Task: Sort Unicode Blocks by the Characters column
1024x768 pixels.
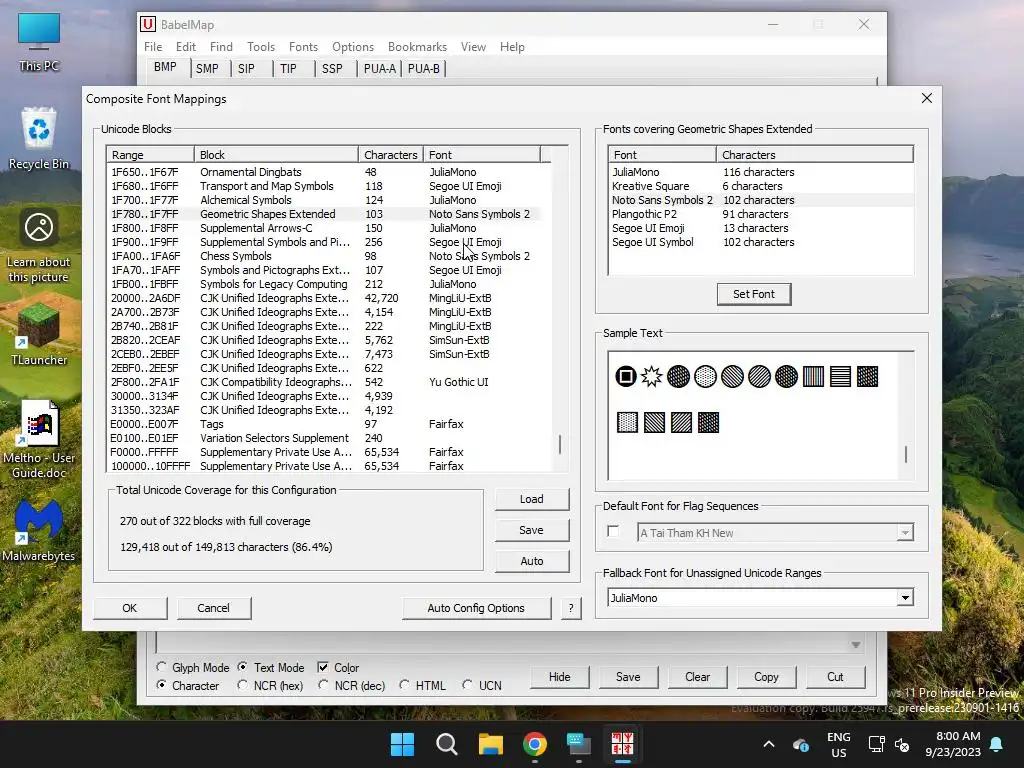Action: click(391, 155)
